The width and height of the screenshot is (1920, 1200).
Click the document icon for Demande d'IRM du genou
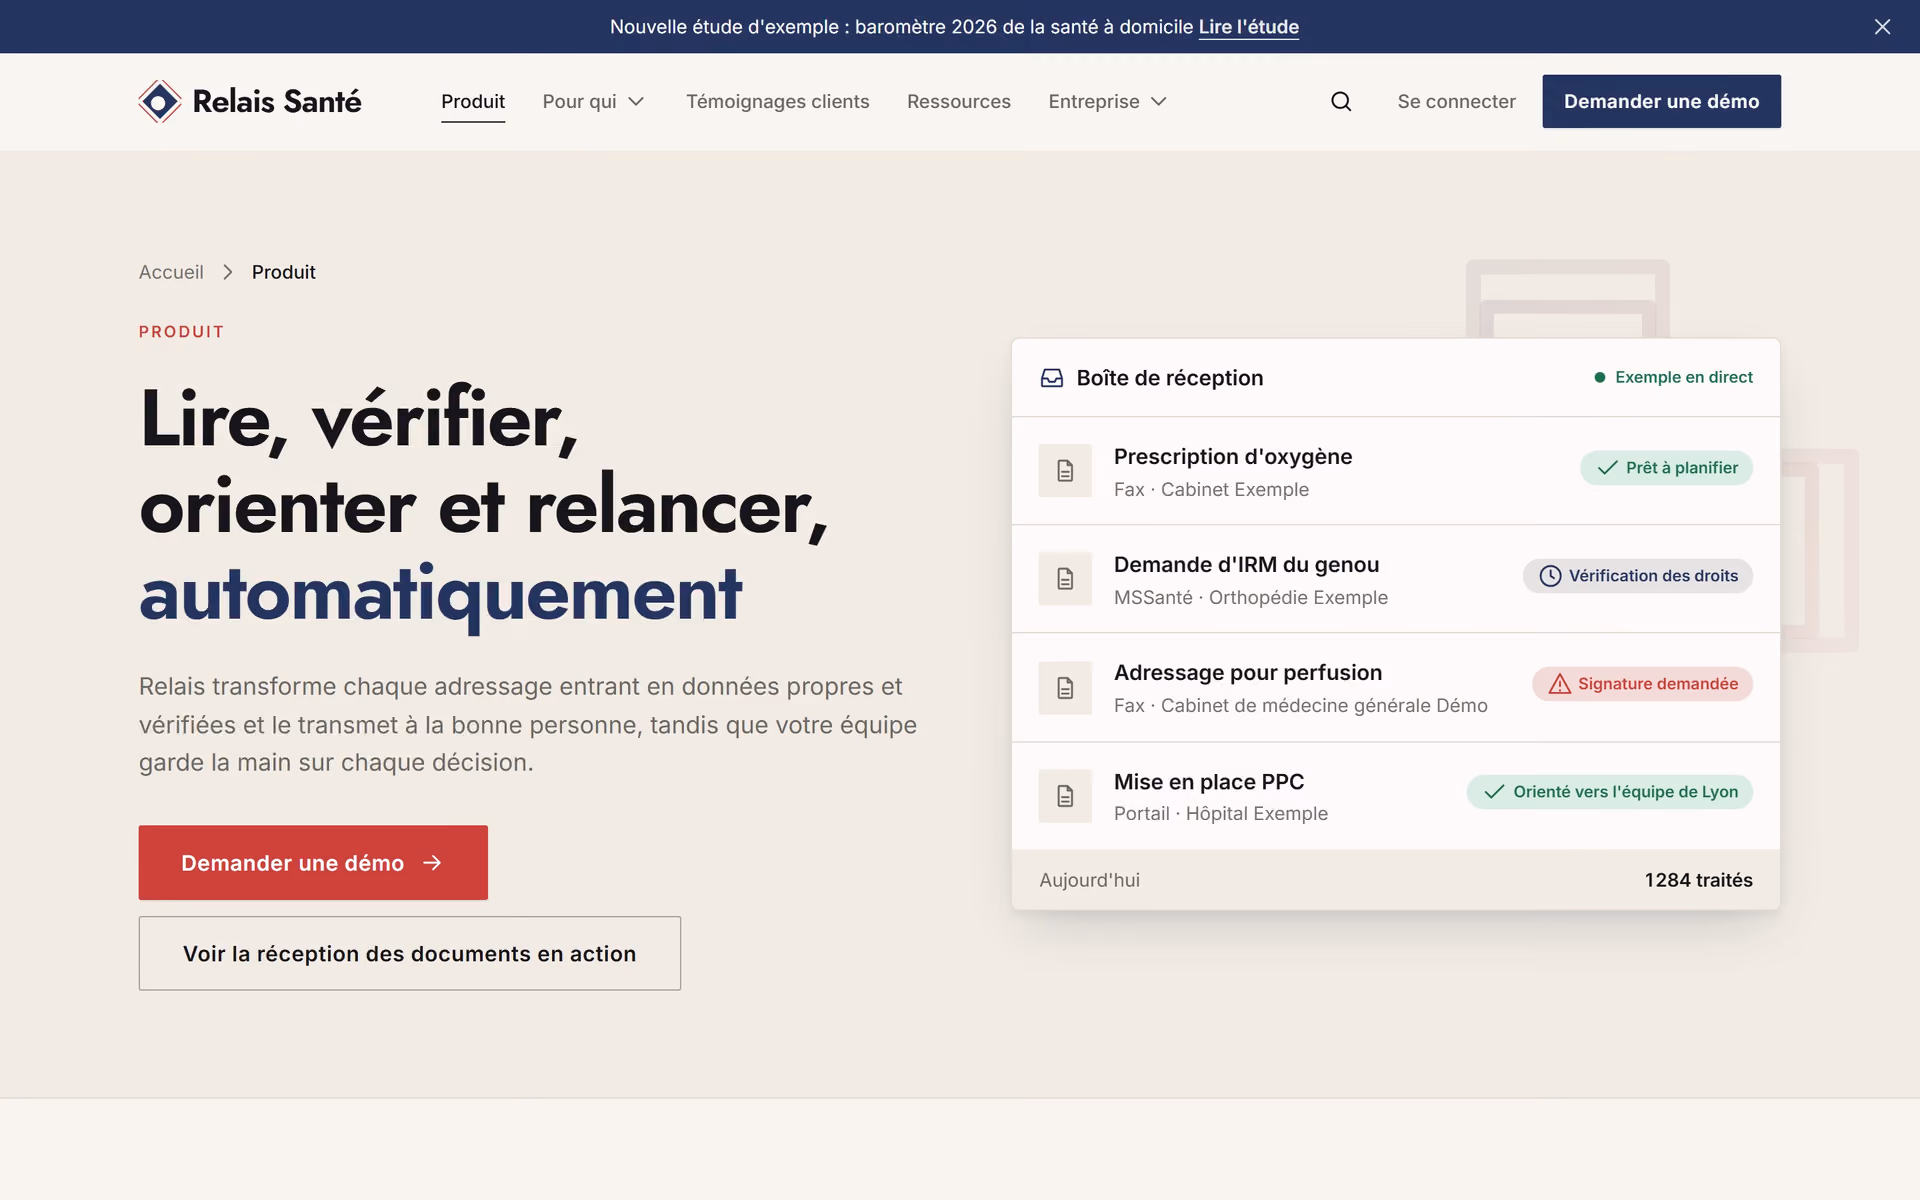point(1065,579)
